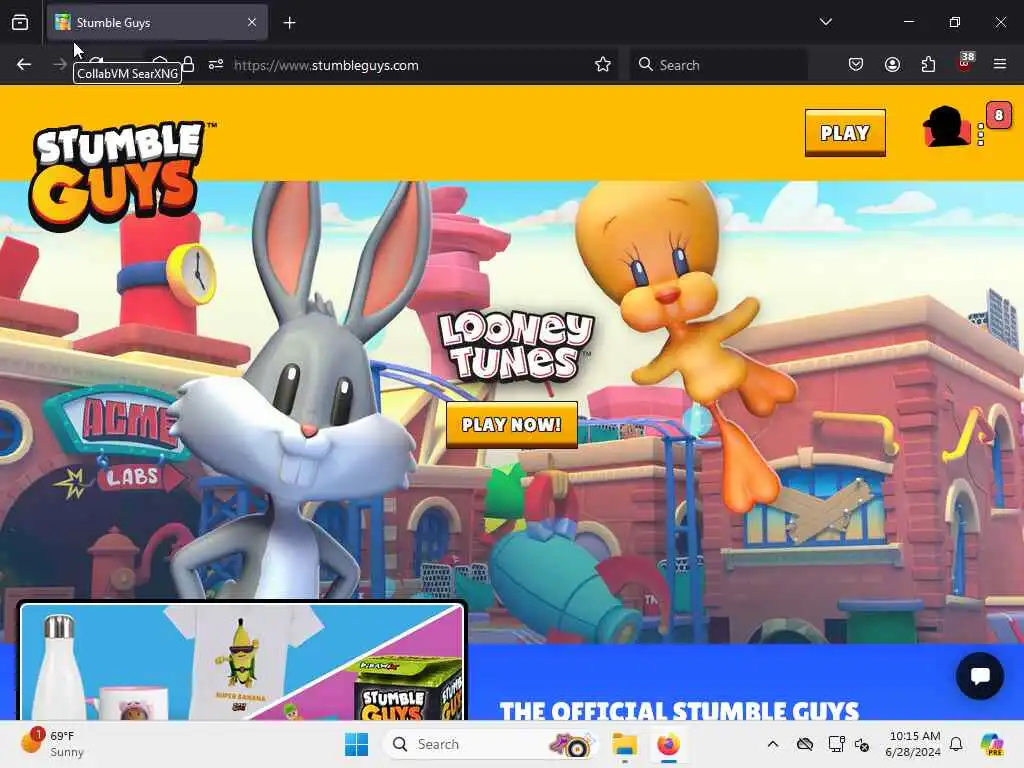
Task: Open the clock showing 10:15 AM
Action: pyautogui.click(x=913, y=744)
